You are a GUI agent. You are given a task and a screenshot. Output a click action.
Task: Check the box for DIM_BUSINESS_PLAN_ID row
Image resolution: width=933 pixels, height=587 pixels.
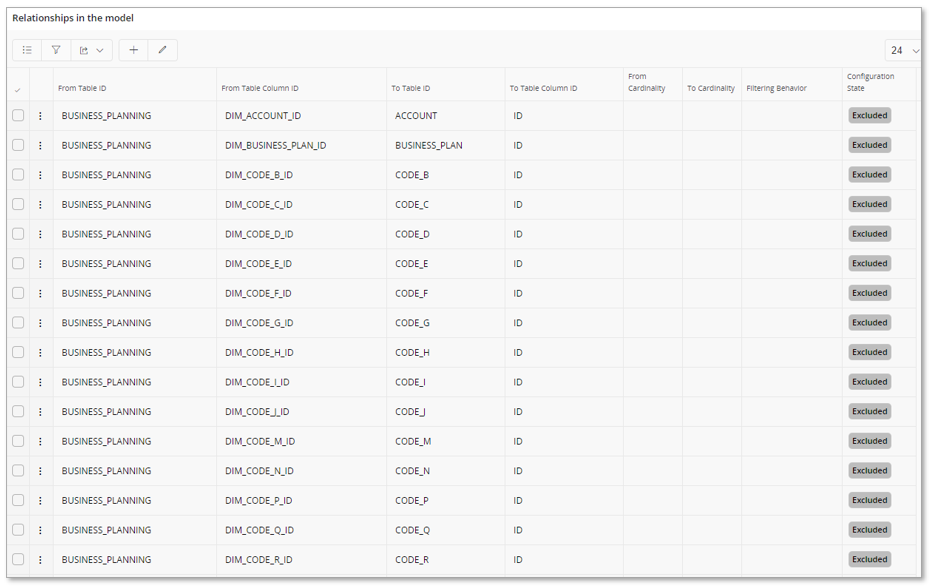click(x=18, y=145)
